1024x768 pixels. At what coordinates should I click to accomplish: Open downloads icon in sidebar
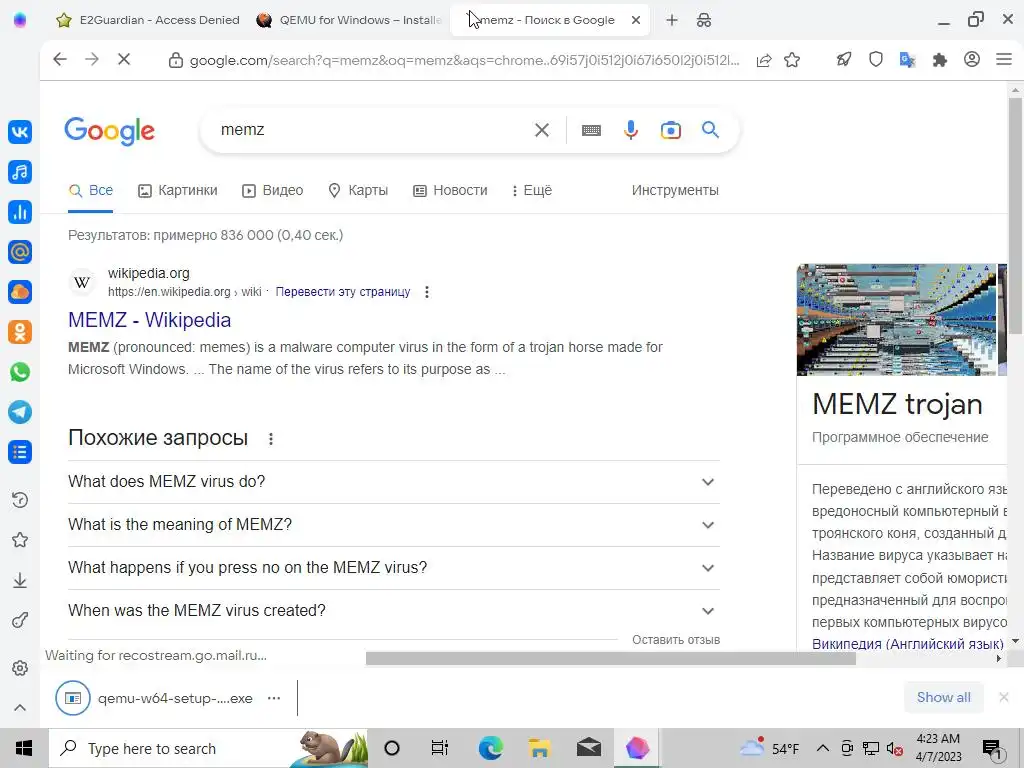point(20,580)
